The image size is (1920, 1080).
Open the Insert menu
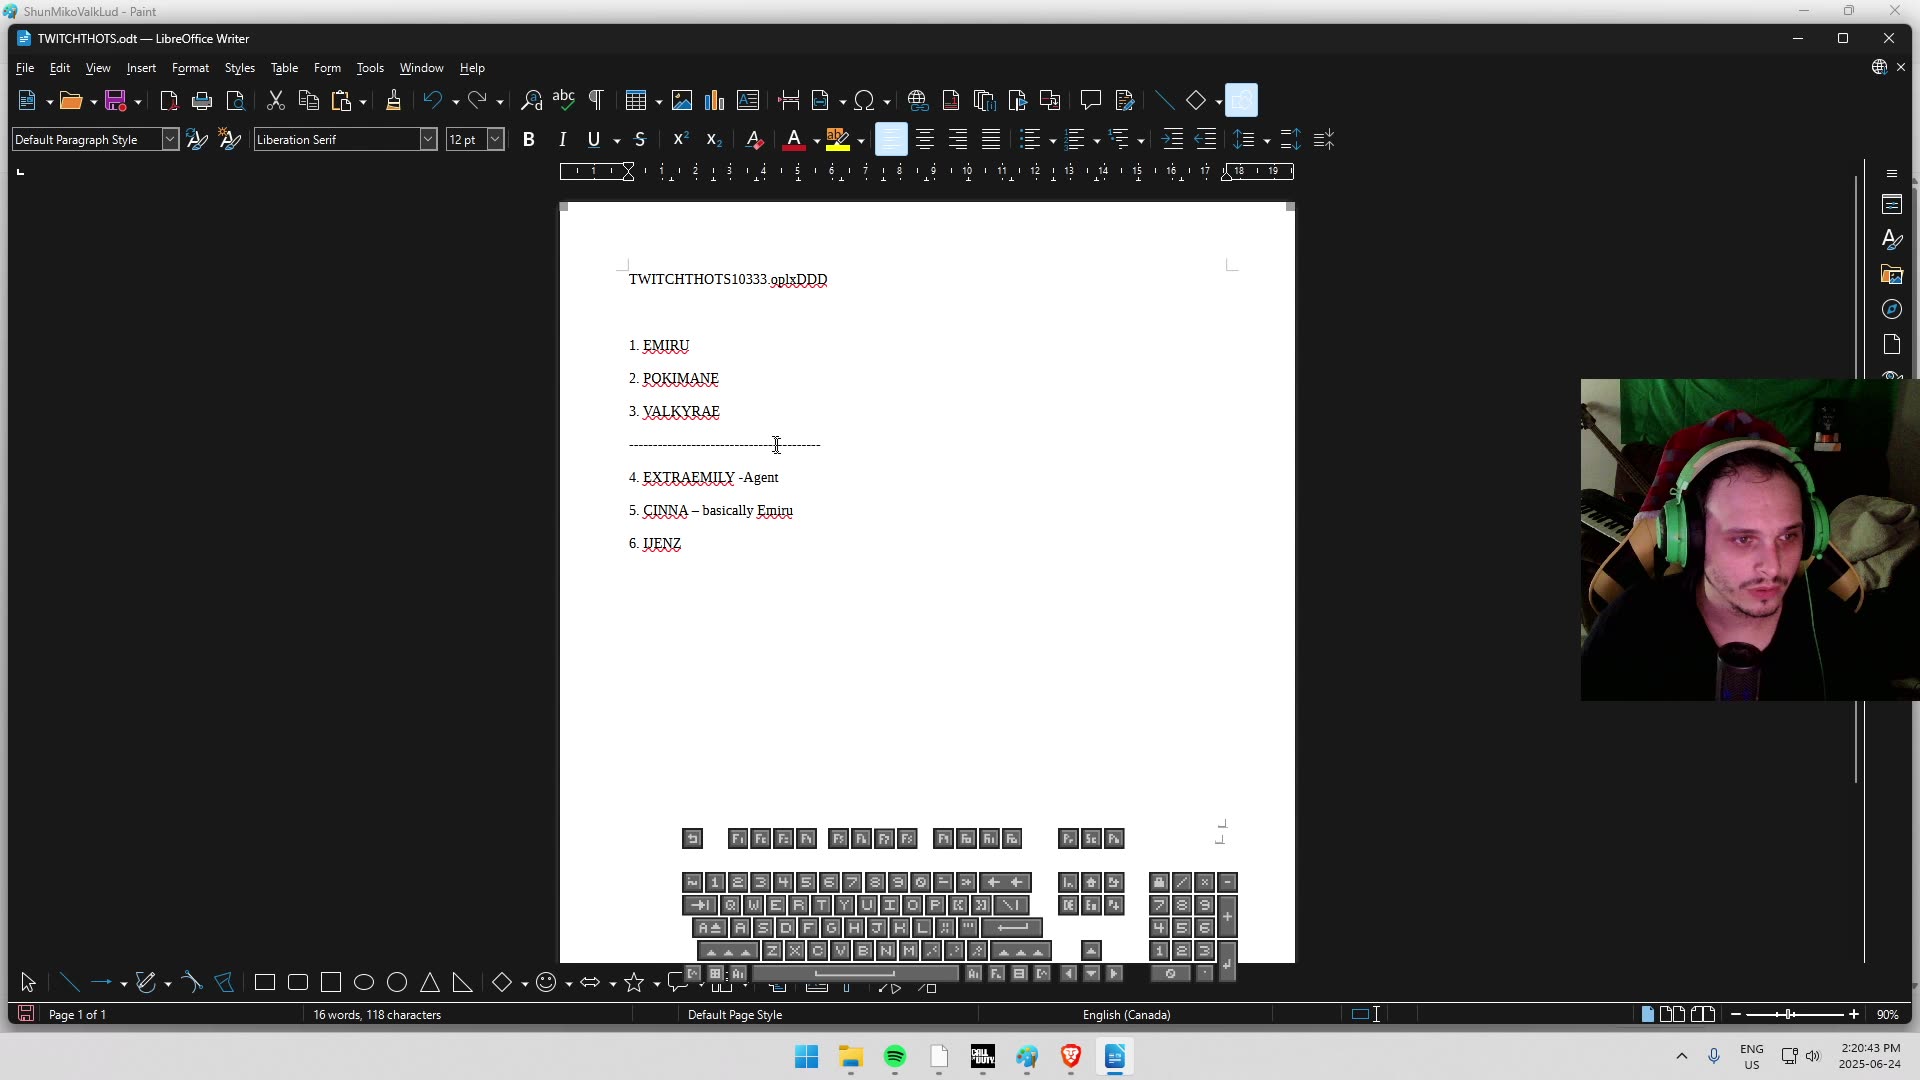click(x=141, y=68)
